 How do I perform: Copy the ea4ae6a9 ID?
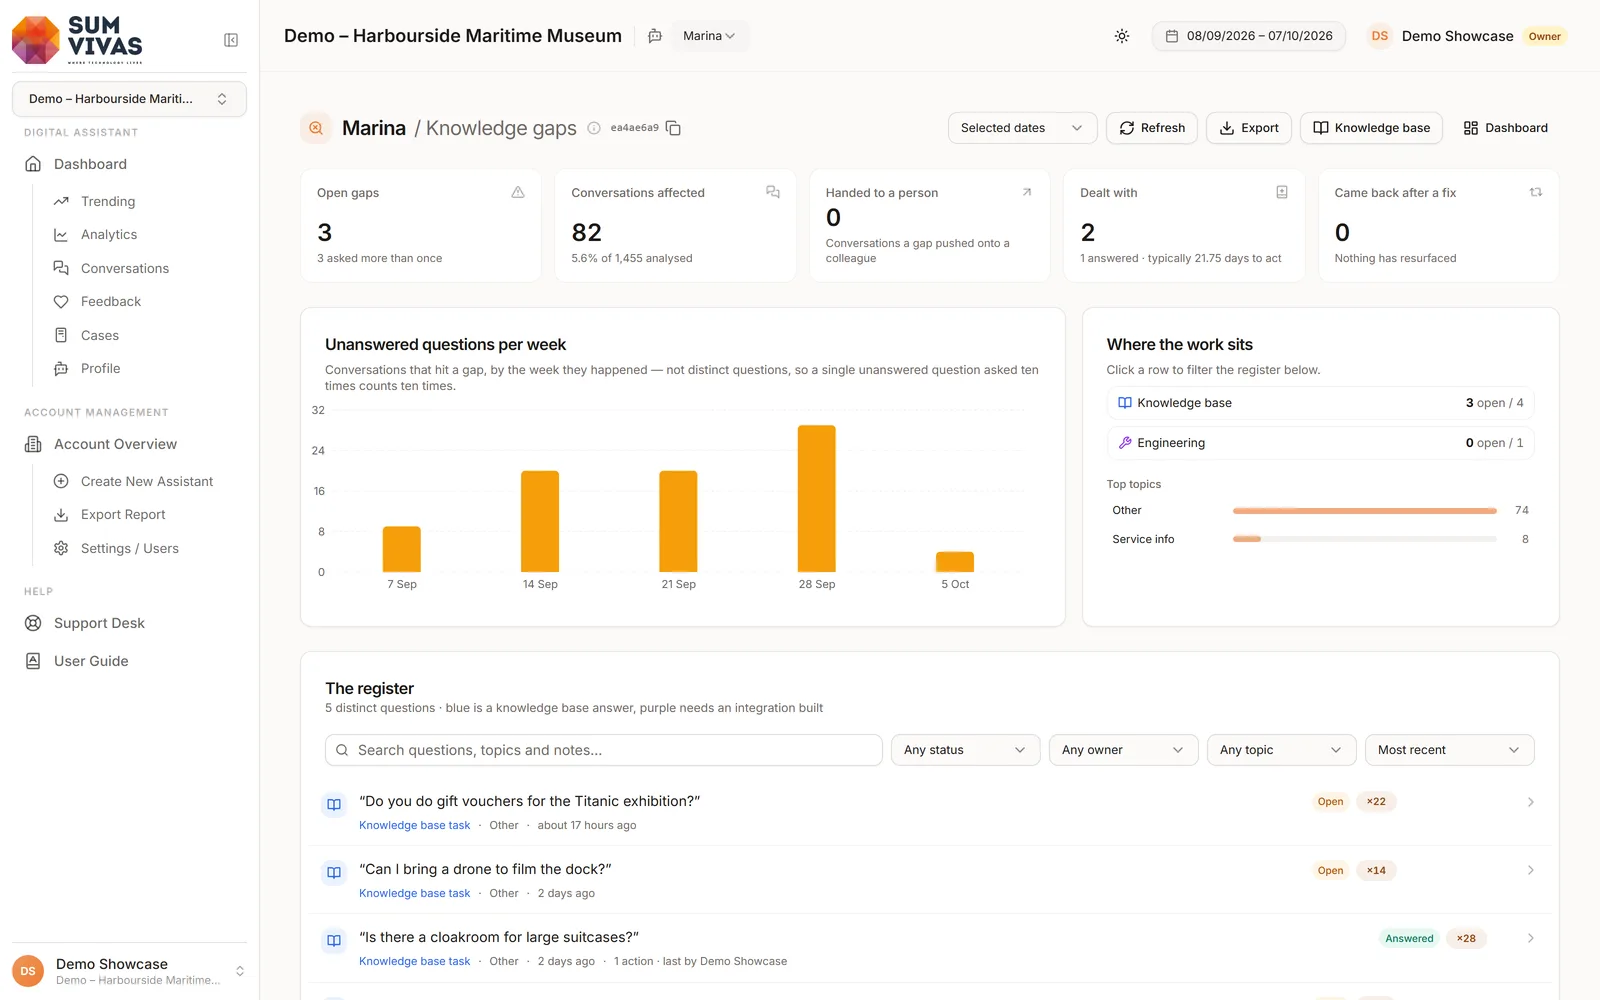click(x=673, y=128)
